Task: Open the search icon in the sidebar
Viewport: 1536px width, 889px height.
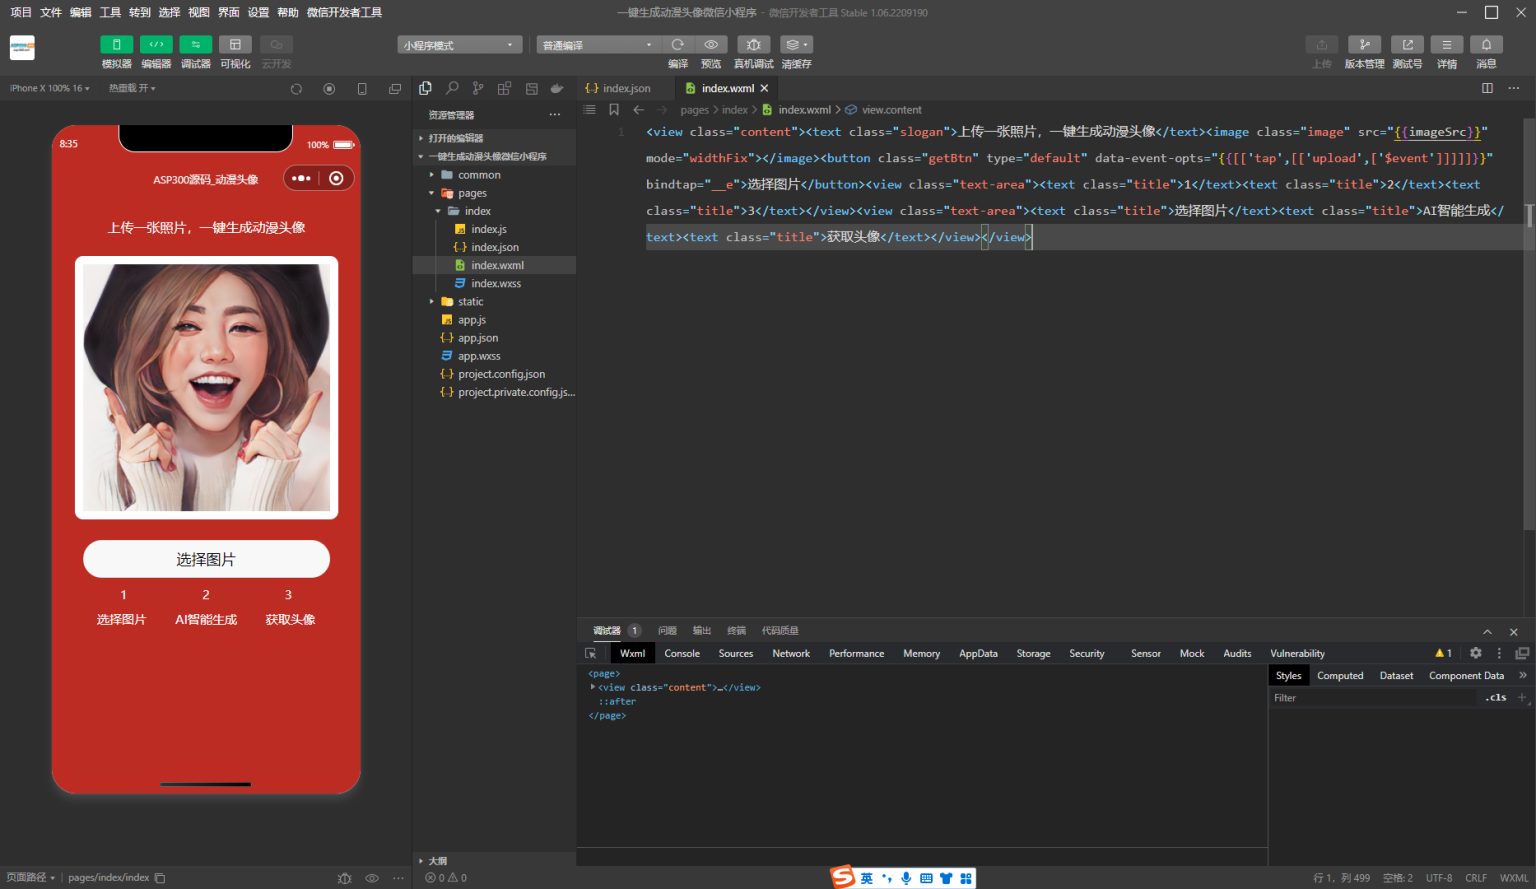Action: tap(452, 88)
